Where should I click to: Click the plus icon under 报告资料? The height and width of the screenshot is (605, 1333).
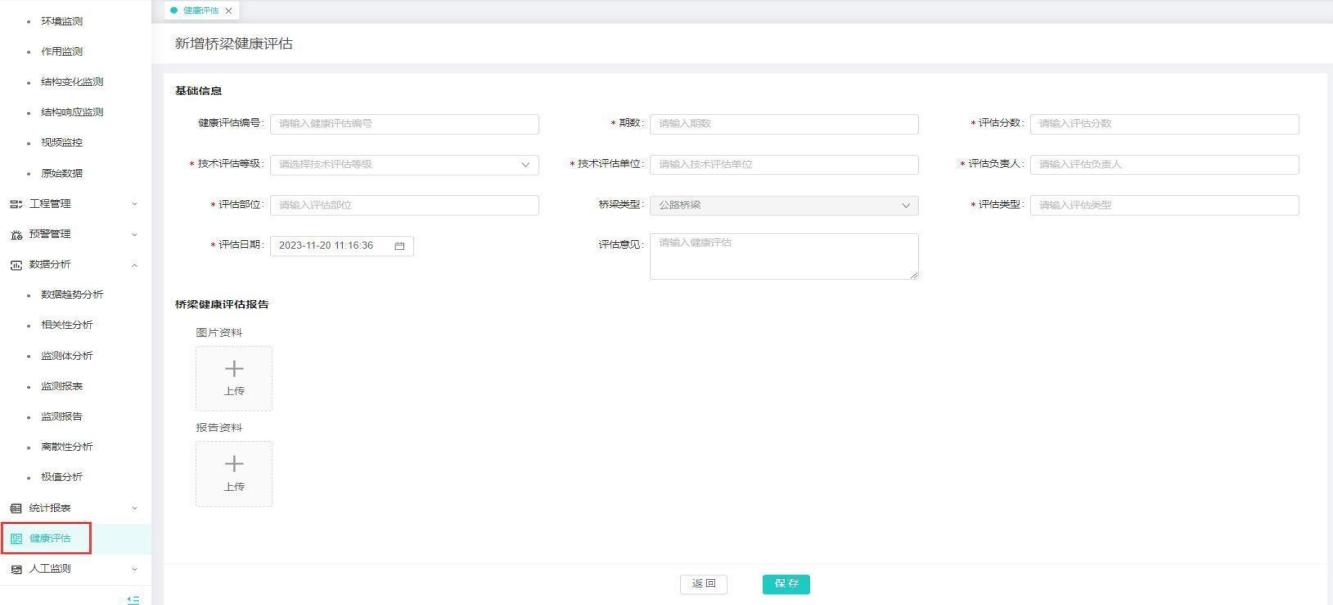tap(233, 464)
